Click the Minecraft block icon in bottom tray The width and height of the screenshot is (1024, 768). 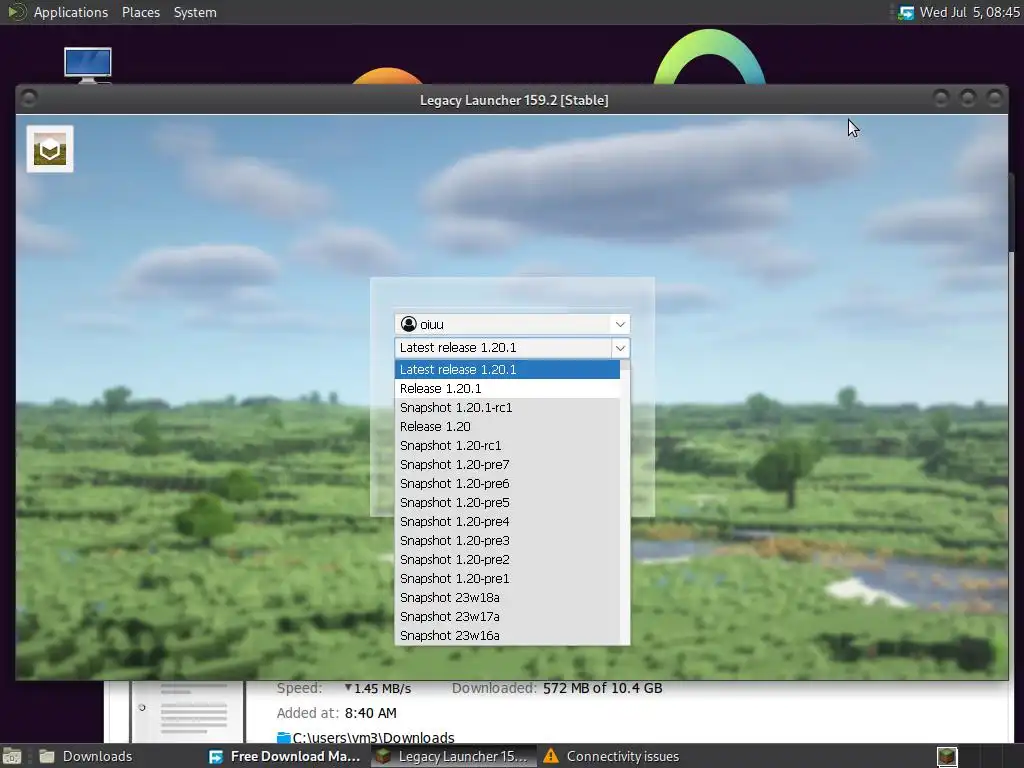pos(947,756)
